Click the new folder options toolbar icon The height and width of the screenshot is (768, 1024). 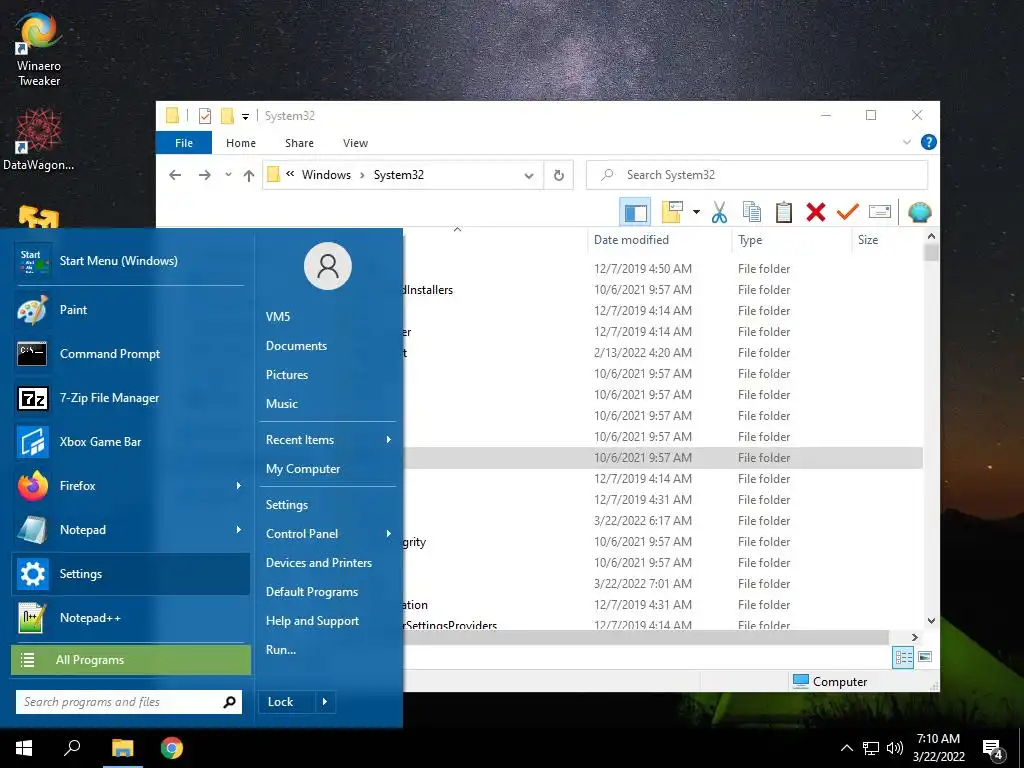(x=673, y=212)
